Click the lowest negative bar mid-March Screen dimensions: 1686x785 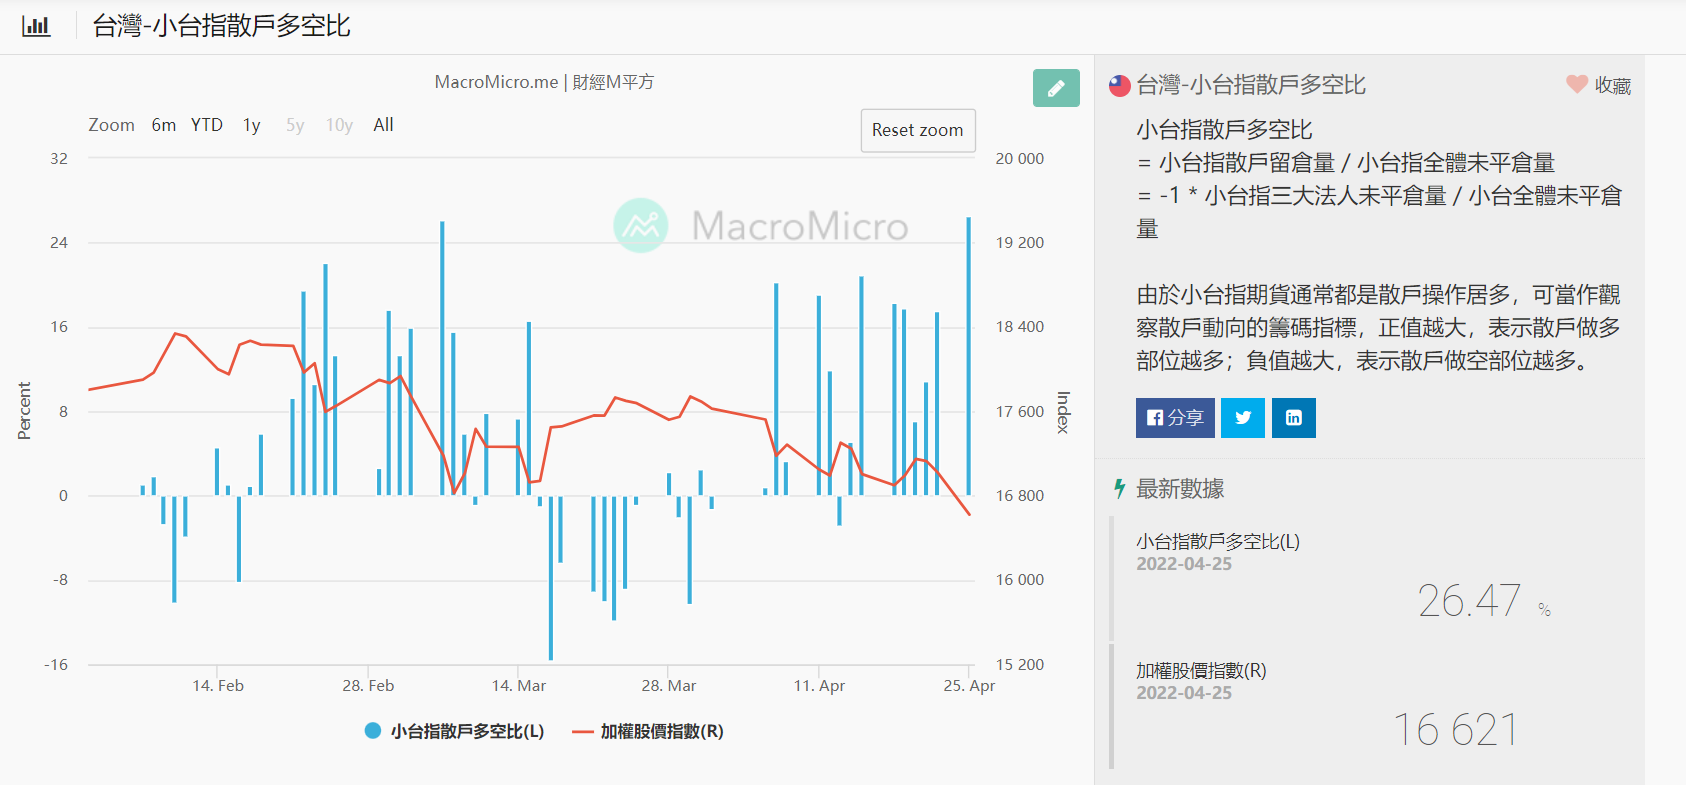(551, 577)
